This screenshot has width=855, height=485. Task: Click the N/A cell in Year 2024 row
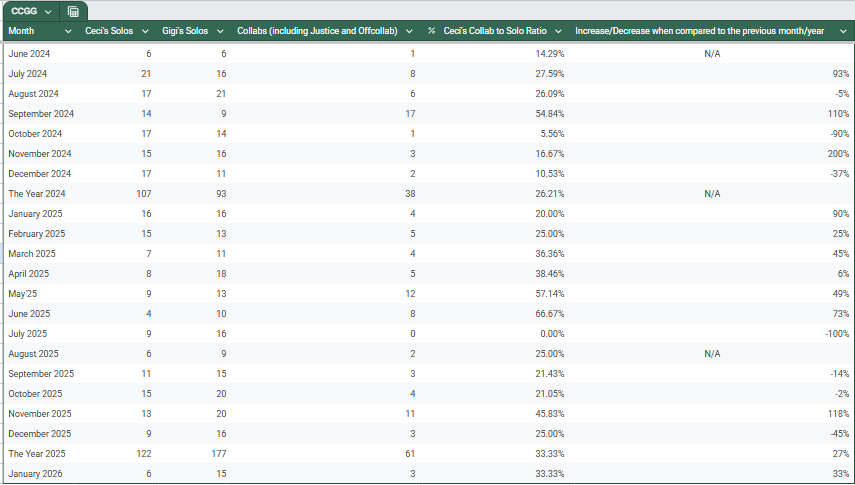(x=712, y=194)
